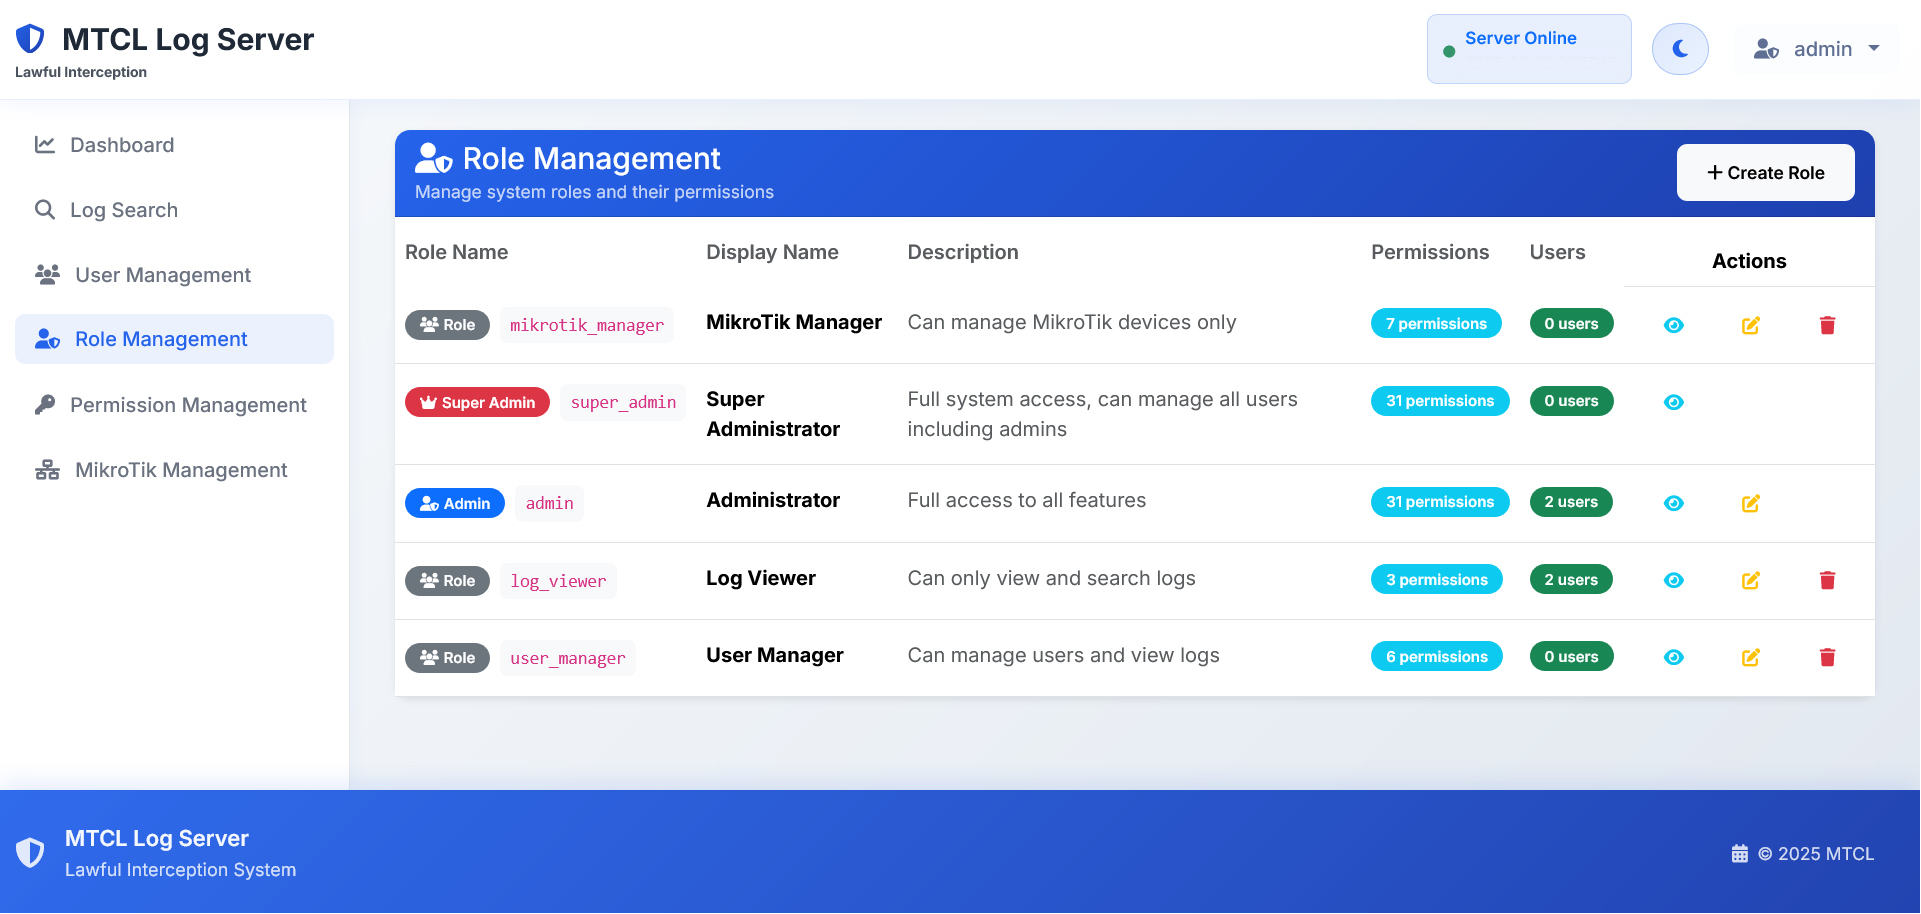Delete the mikrotik_manager role

1827,325
